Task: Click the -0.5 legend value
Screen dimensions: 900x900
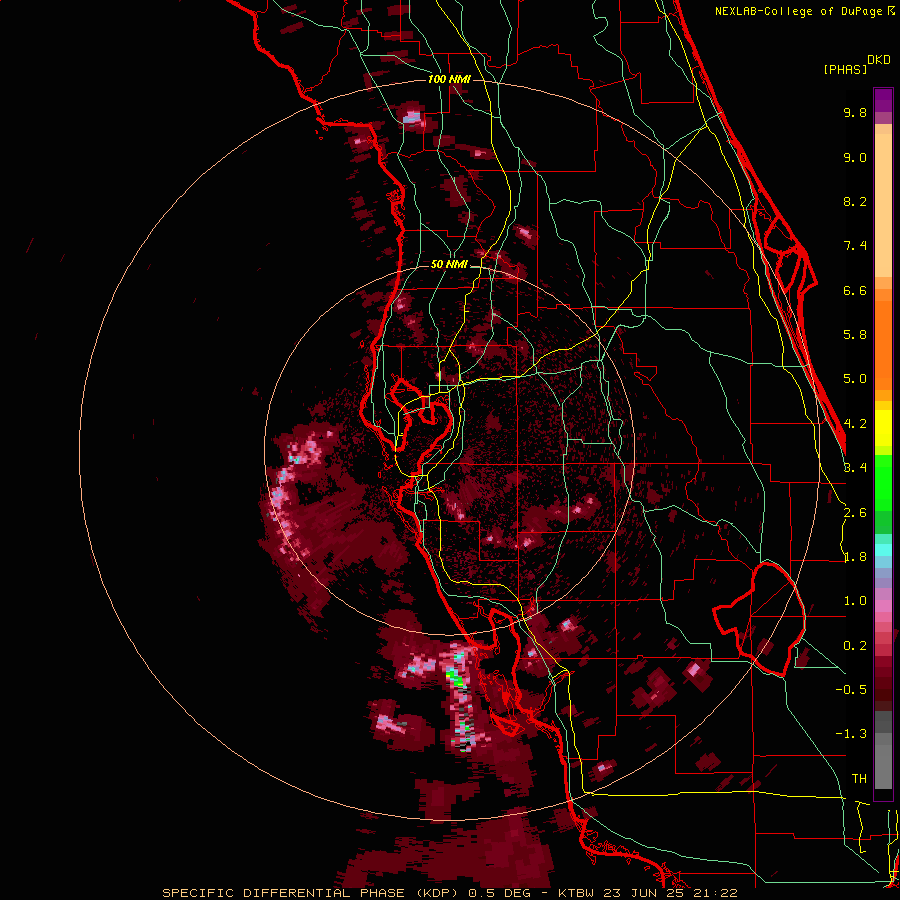Action: point(851,689)
